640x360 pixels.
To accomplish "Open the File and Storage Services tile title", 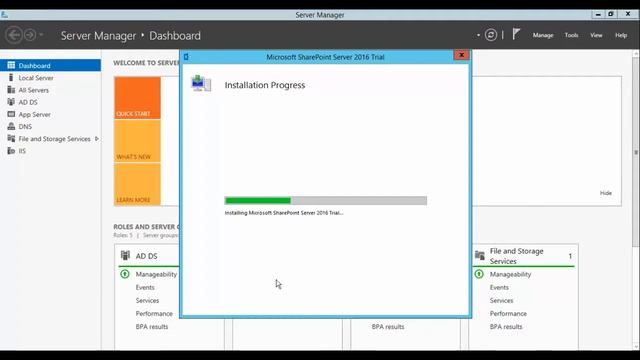I will click(x=516, y=256).
